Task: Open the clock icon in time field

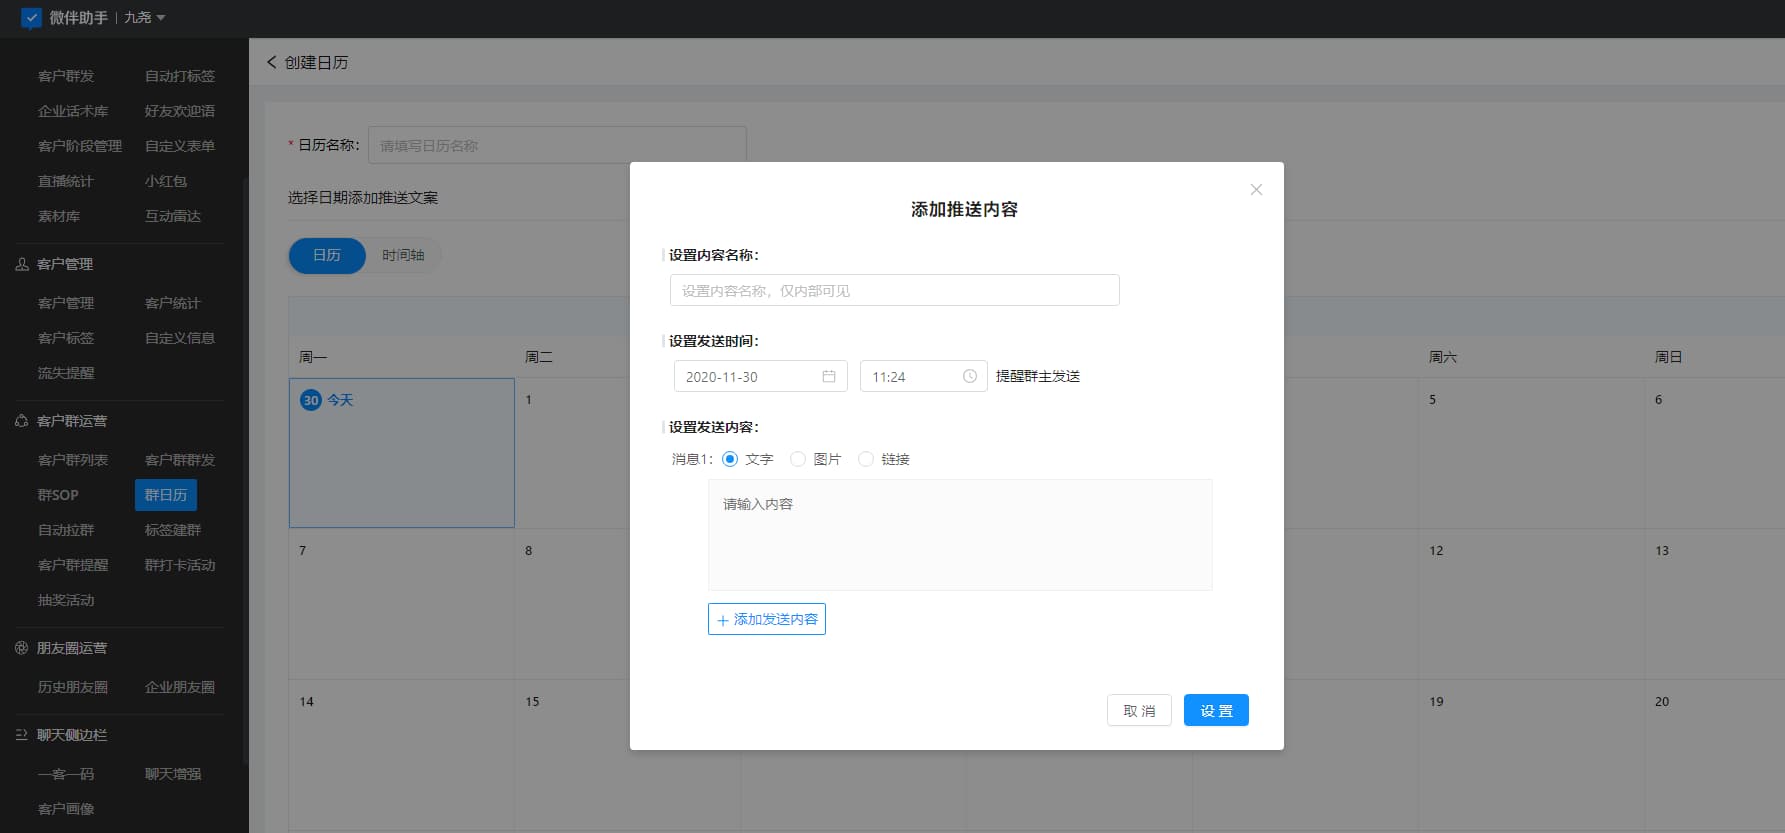Action: [969, 377]
